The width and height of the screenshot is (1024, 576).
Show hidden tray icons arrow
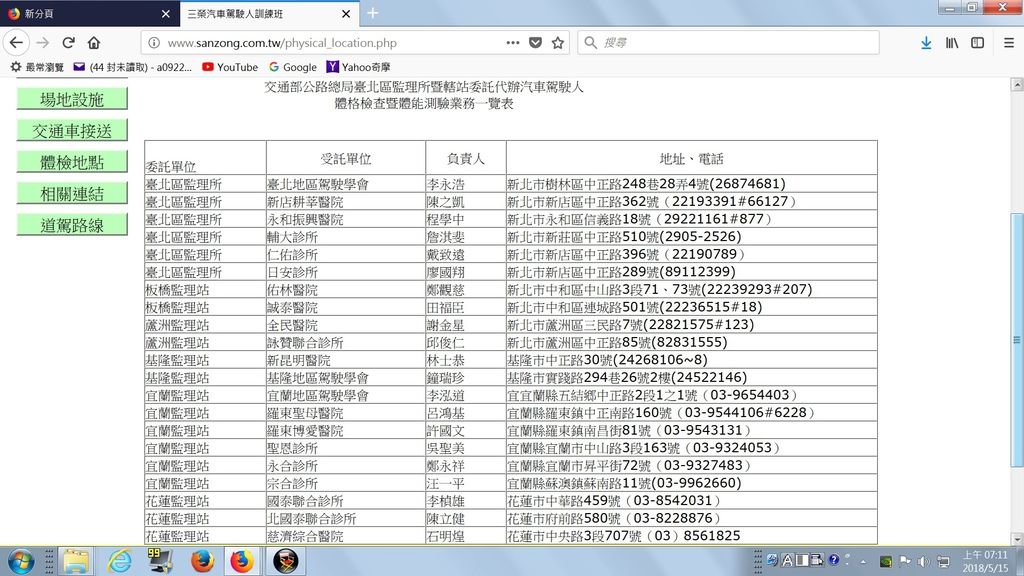pos(863,561)
